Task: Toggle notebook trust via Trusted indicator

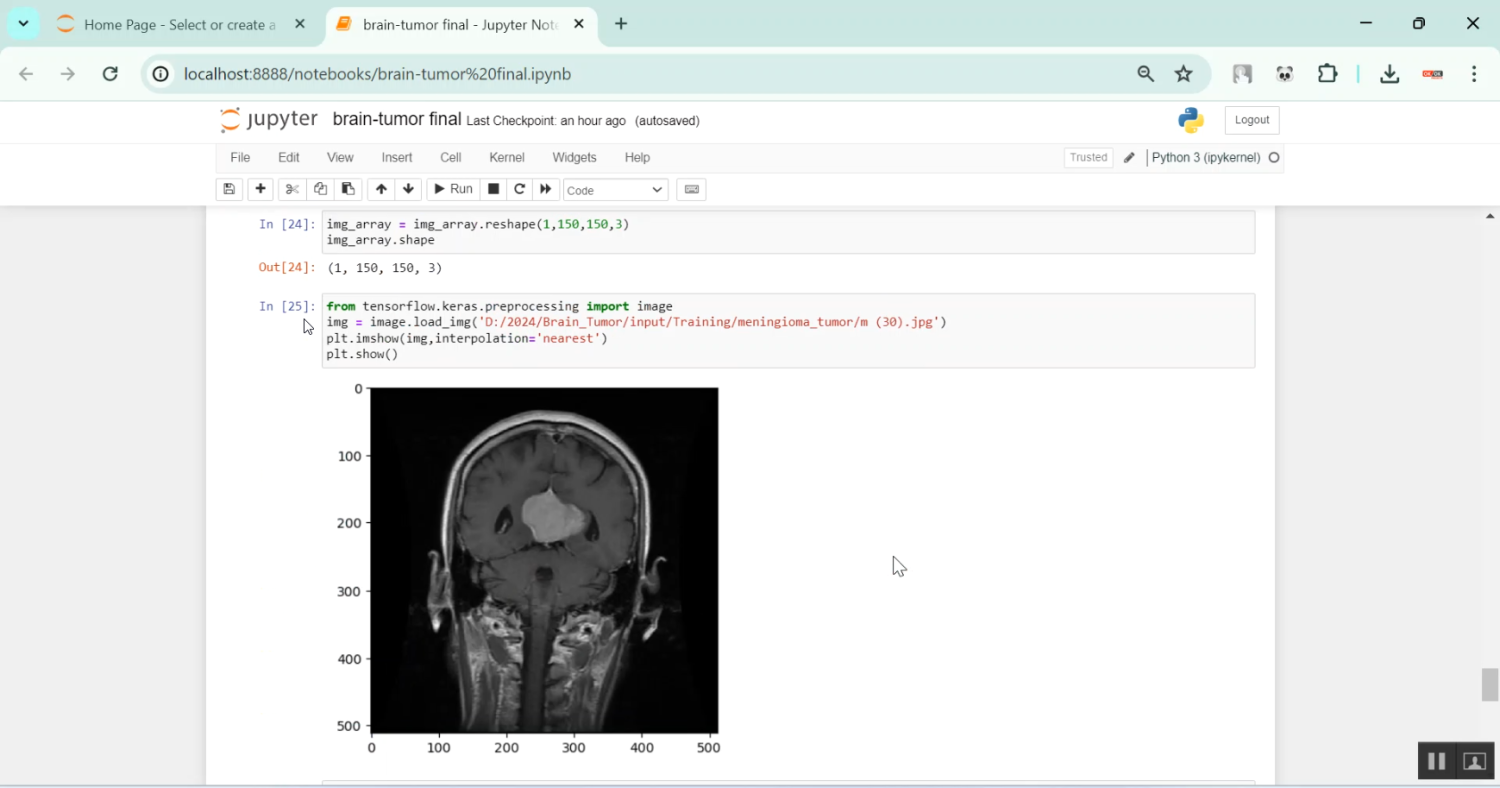Action: pyautogui.click(x=1088, y=157)
